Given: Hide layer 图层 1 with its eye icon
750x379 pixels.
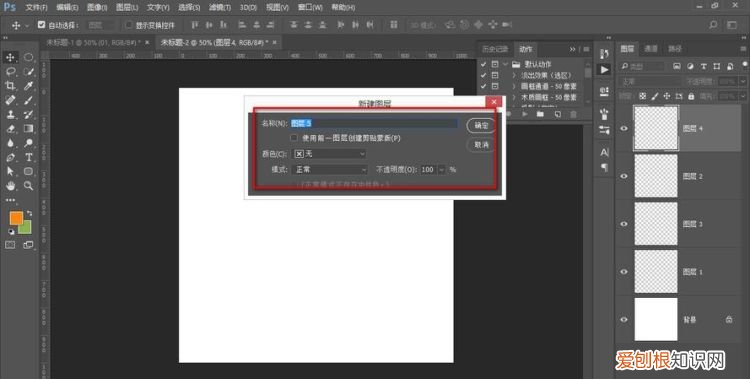Looking at the screenshot, I should [624, 272].
